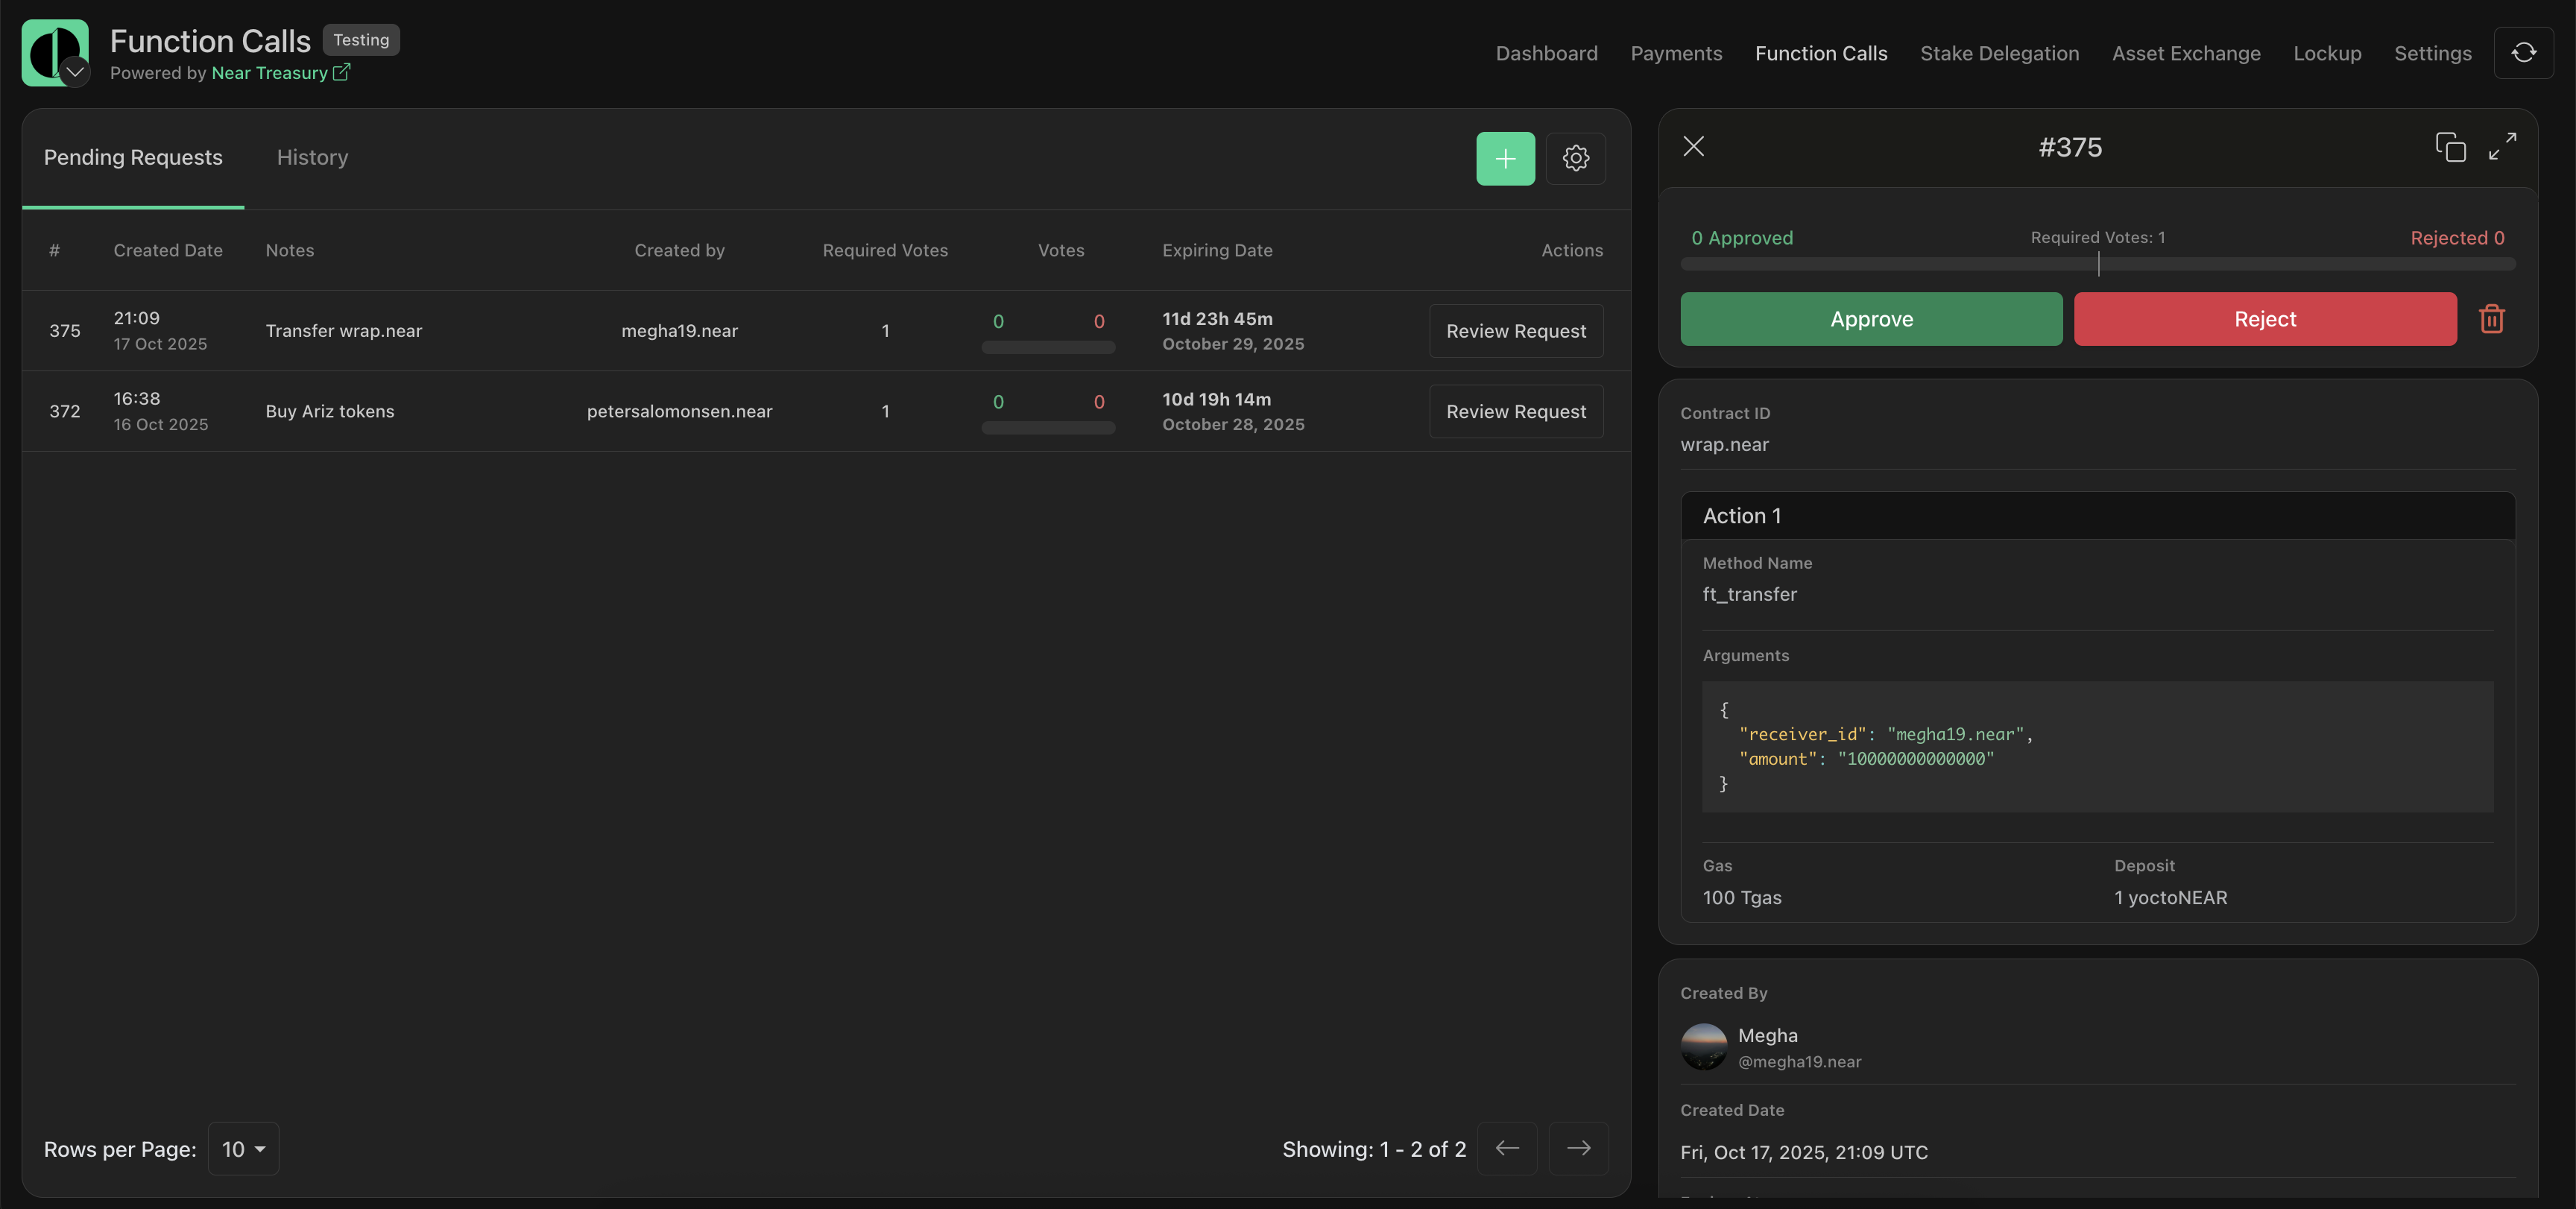Viewport: 2576px width, 1209px height.
Task: Reject request #375
Action: [2265, 319]
